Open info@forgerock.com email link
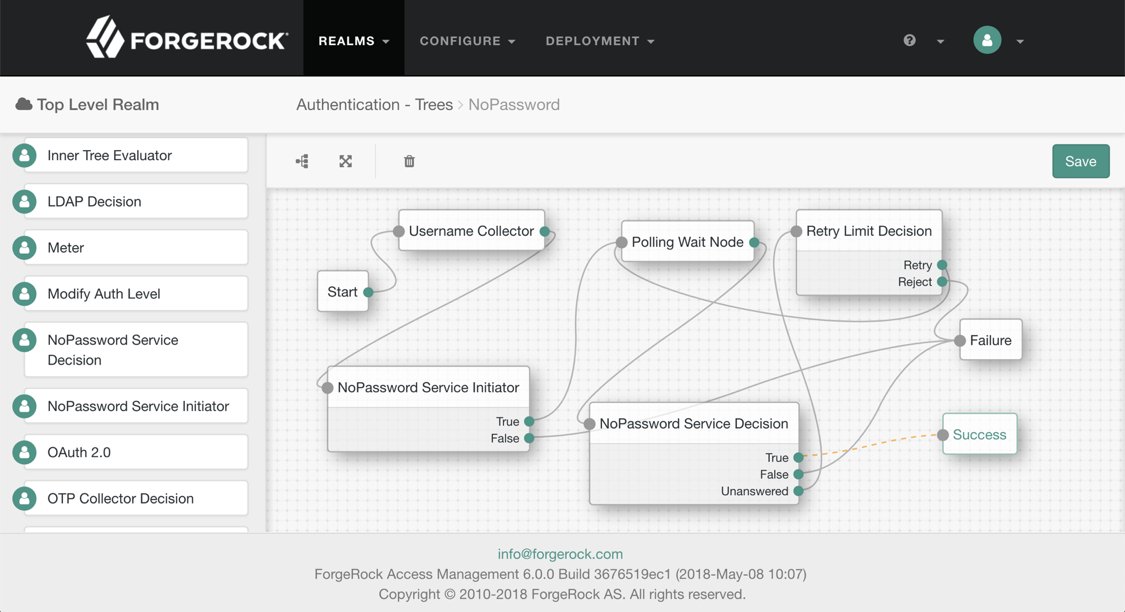The height and width of the screenshot is (612, 1125). [x=560, y=554]
